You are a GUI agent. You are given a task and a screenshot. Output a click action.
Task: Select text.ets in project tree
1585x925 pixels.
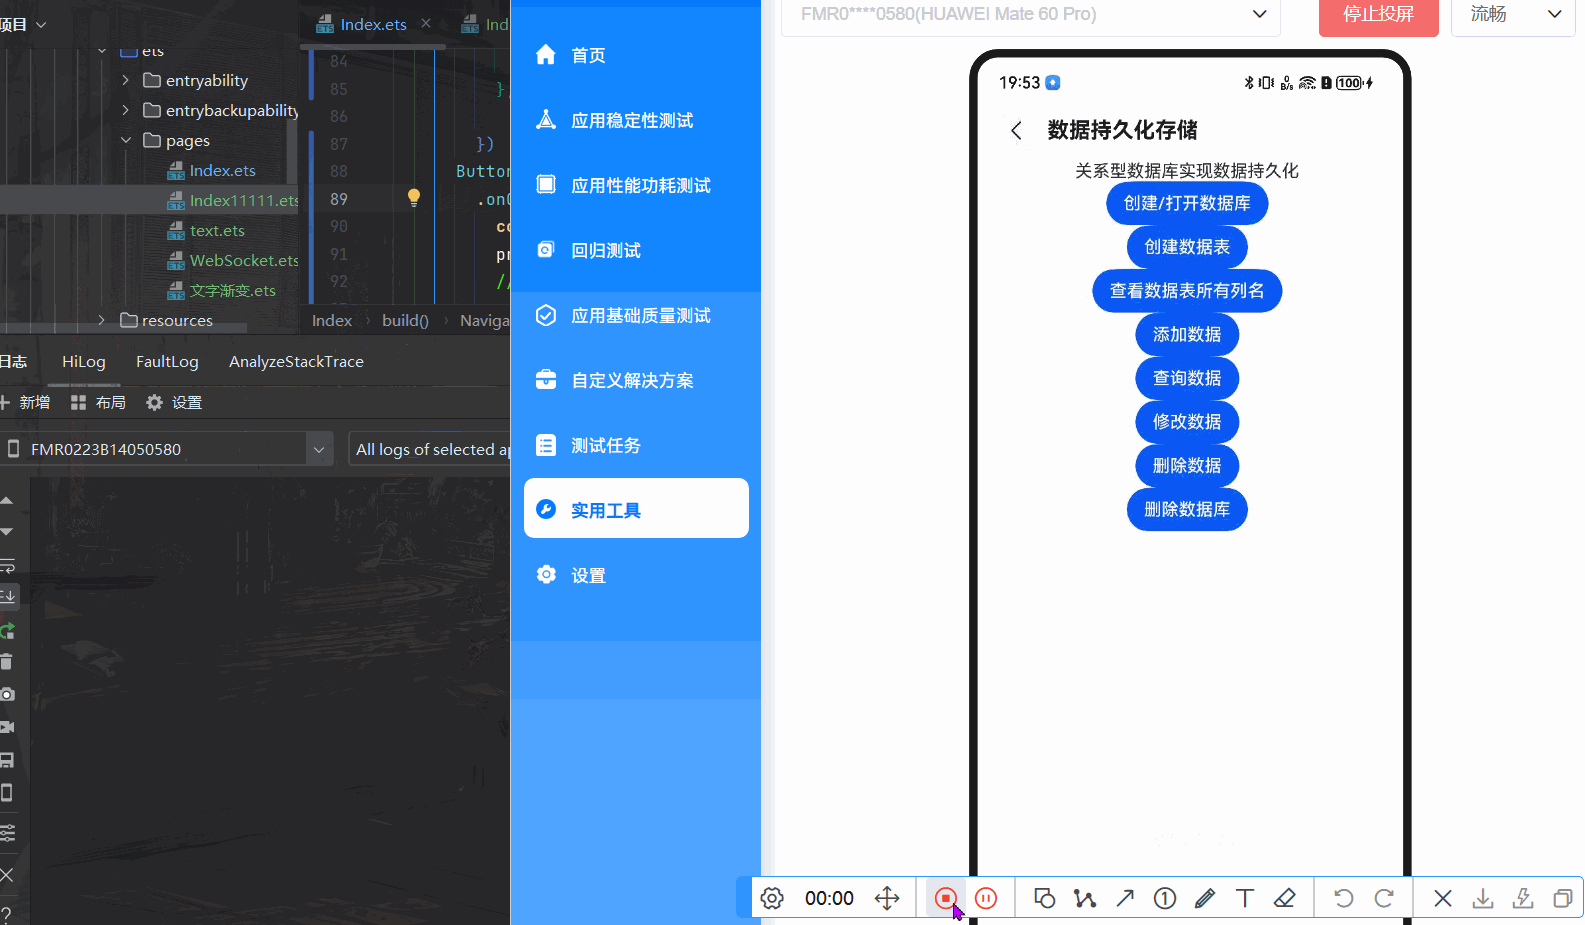coord(206,230)
